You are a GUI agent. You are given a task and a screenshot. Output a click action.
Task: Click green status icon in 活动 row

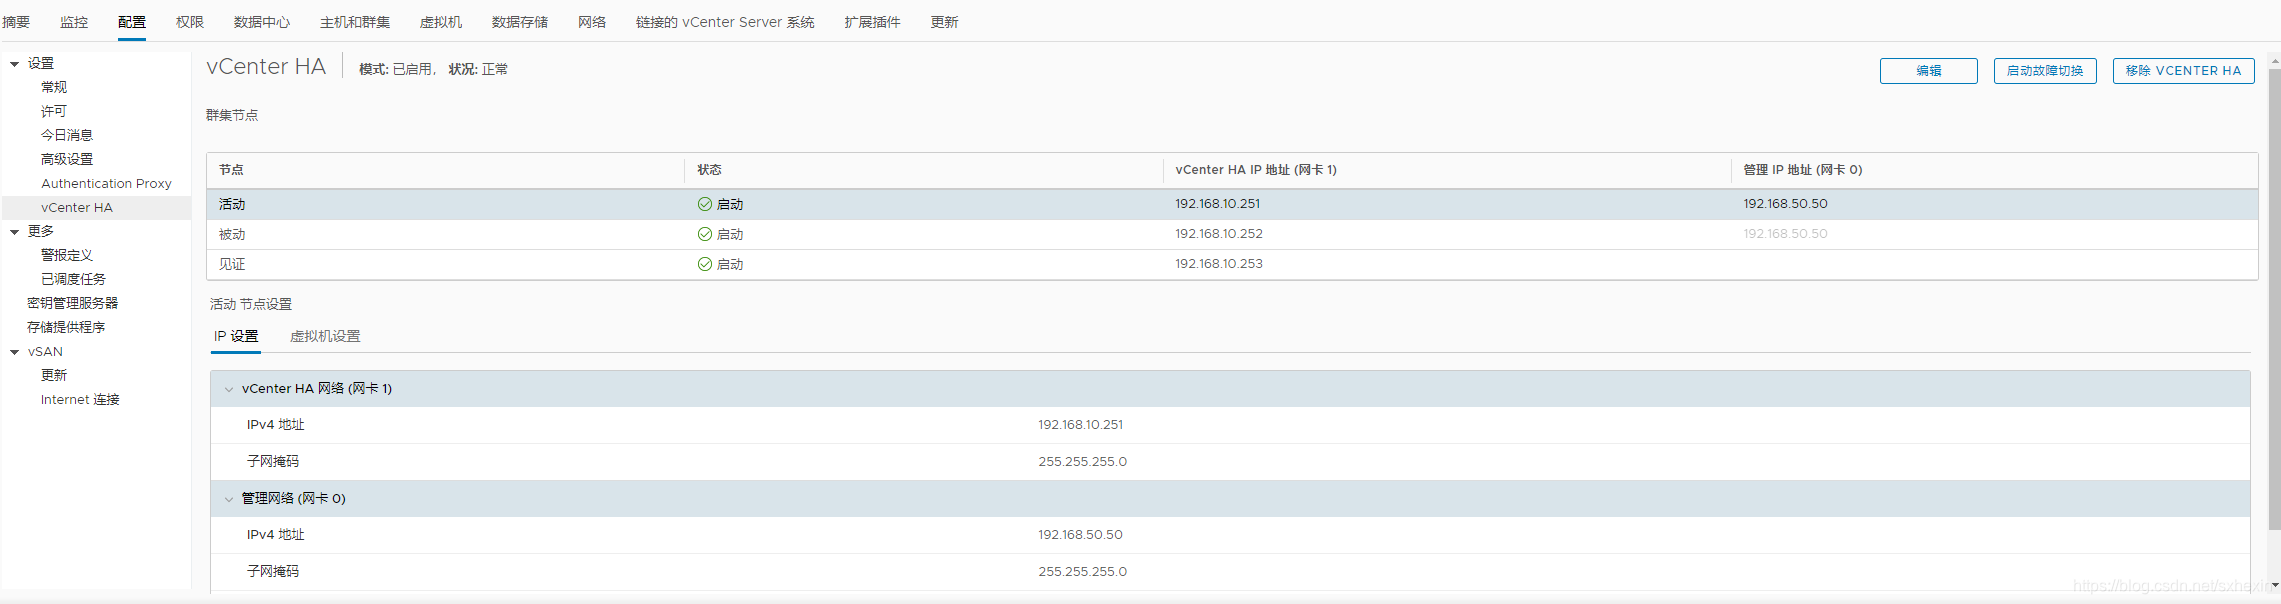coord(705,204)
